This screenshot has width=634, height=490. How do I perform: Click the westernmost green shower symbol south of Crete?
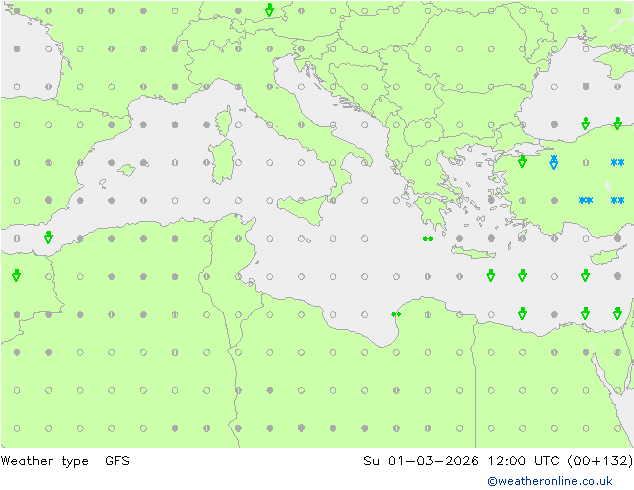pyautogui.click(x=491, y=275)
